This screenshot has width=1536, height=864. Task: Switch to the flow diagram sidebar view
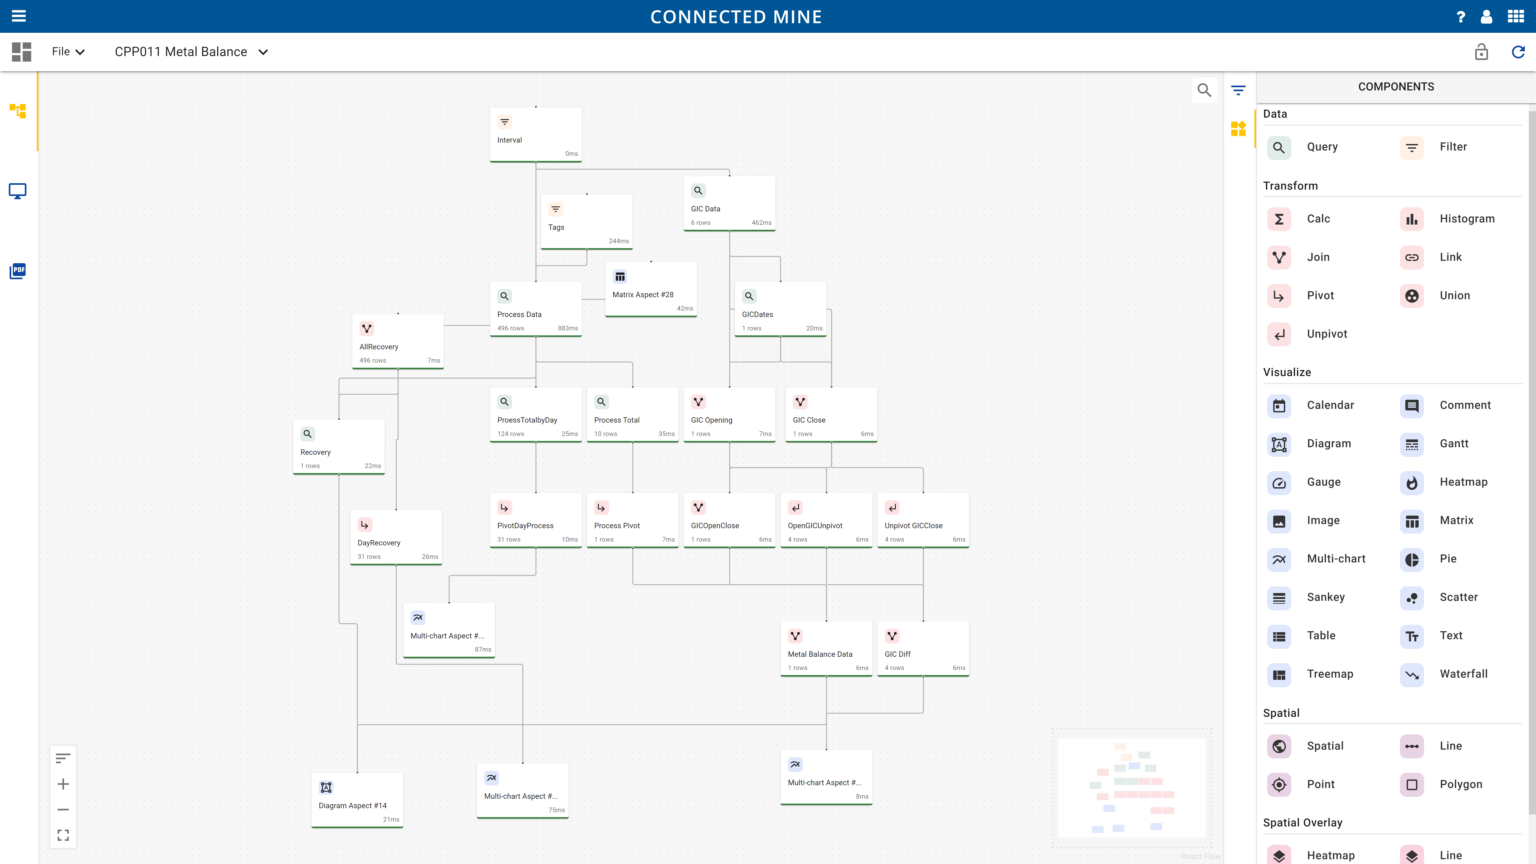point(18,111)
